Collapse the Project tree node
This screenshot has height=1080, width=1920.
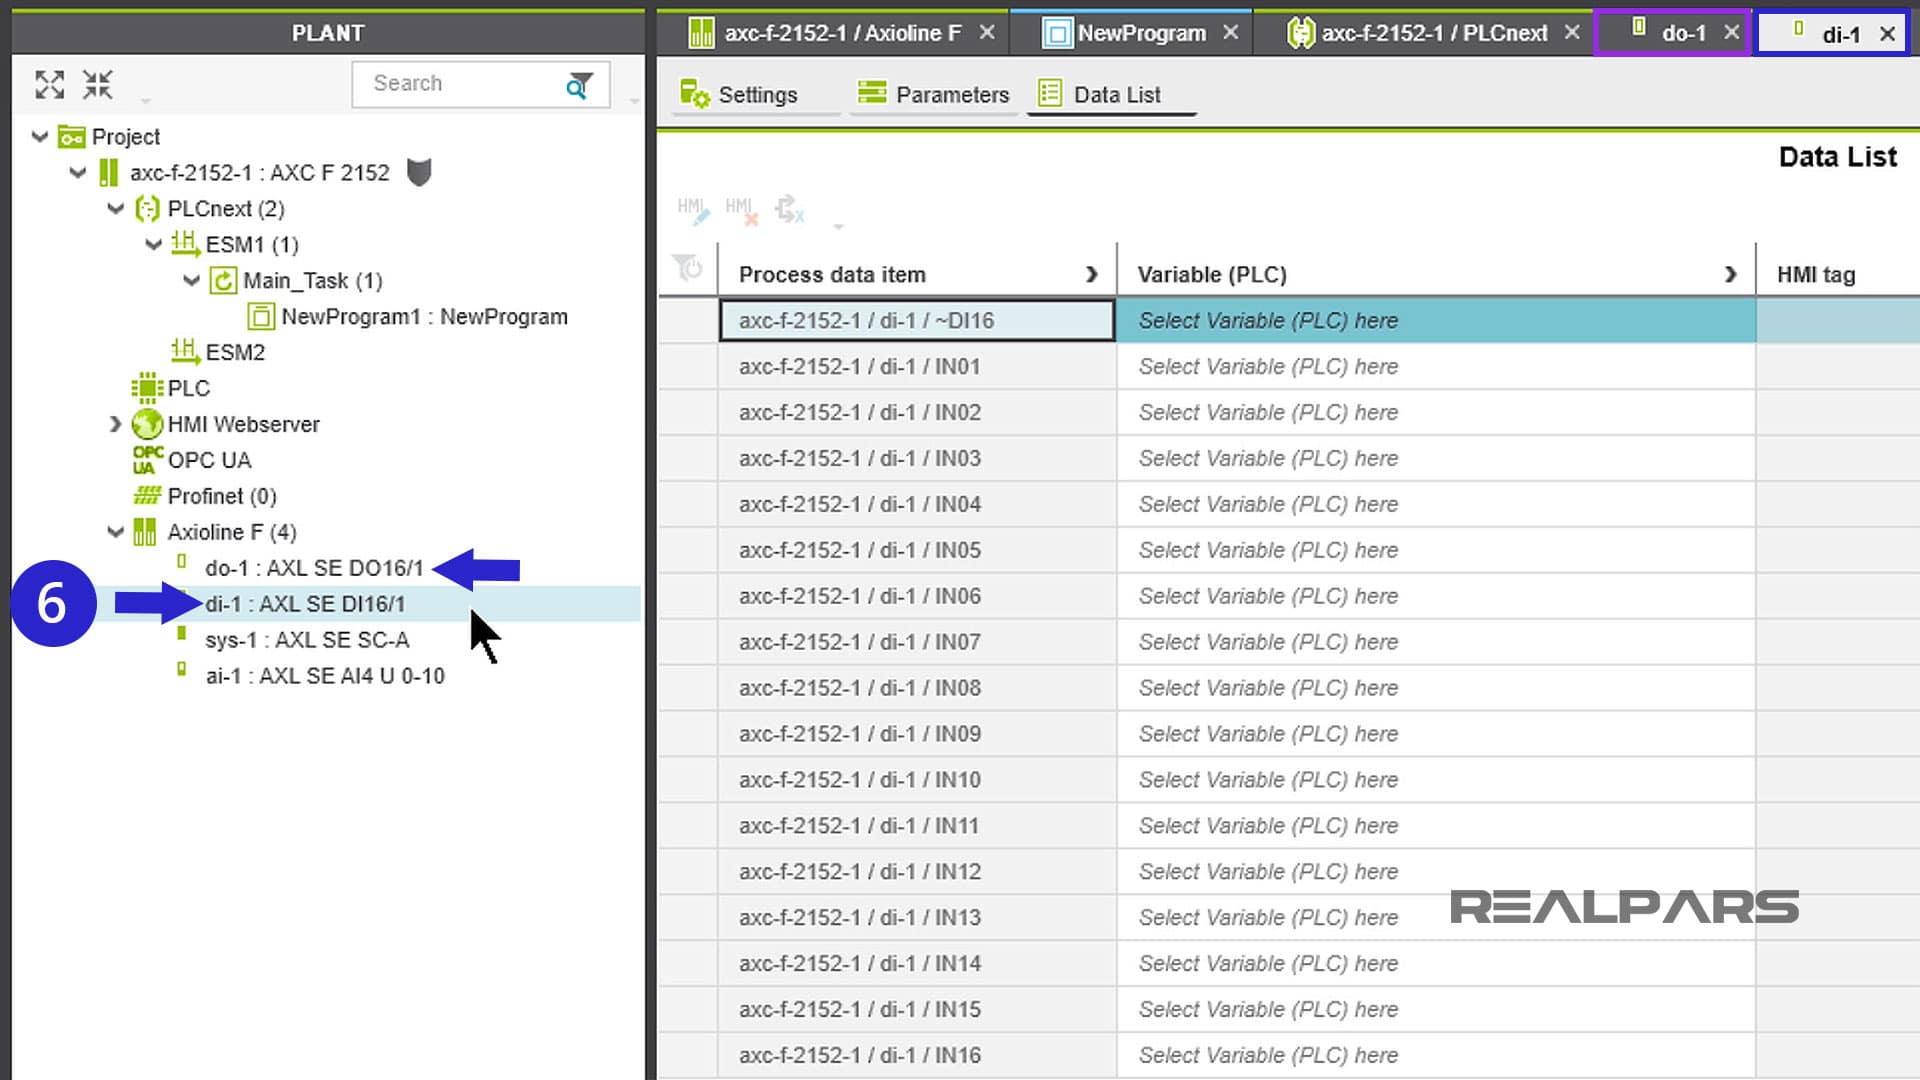(40, 136)
